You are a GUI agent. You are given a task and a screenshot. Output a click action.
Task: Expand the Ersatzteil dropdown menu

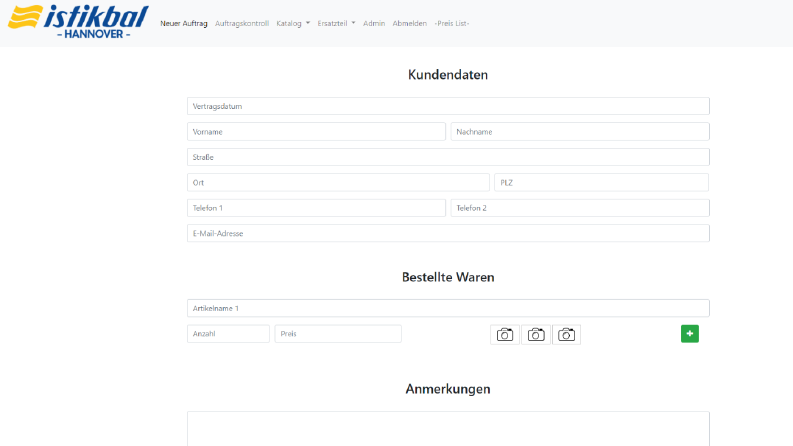point(336,23)
